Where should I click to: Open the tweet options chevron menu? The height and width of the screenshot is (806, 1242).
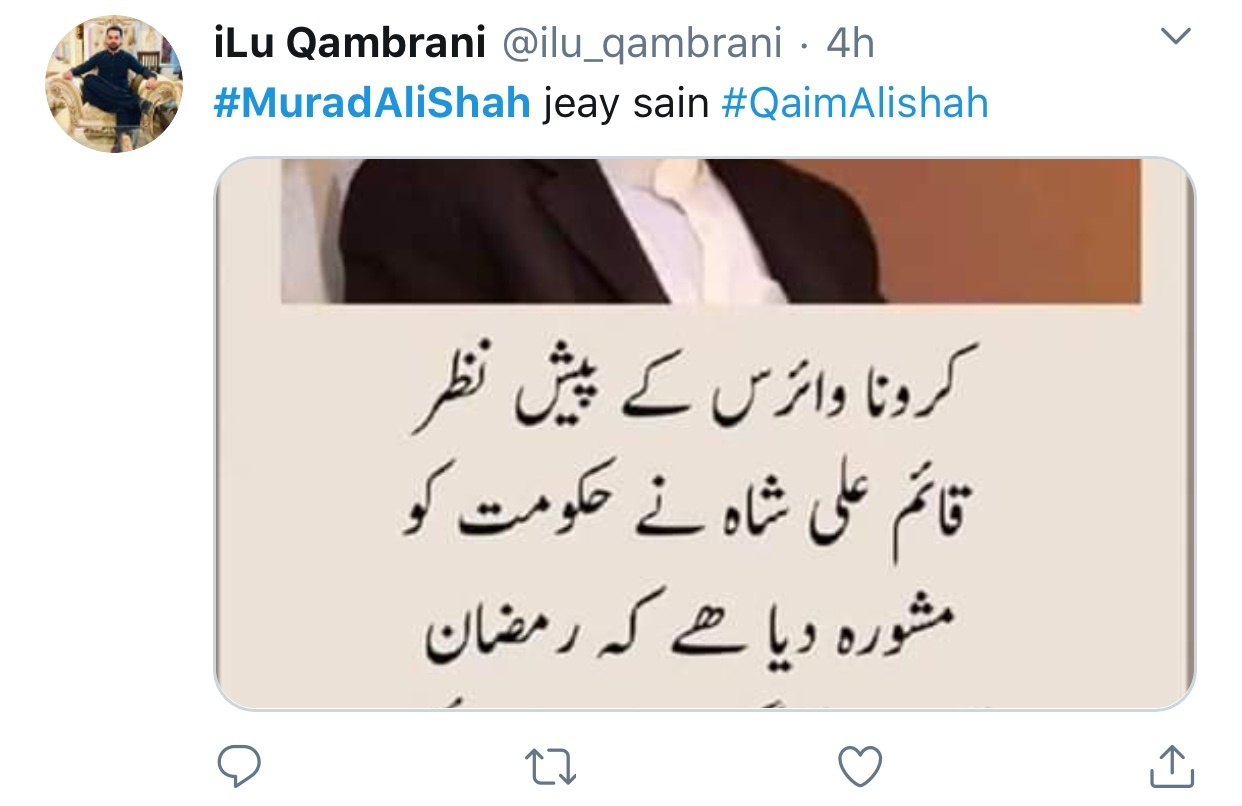(x=1178, y=38)
